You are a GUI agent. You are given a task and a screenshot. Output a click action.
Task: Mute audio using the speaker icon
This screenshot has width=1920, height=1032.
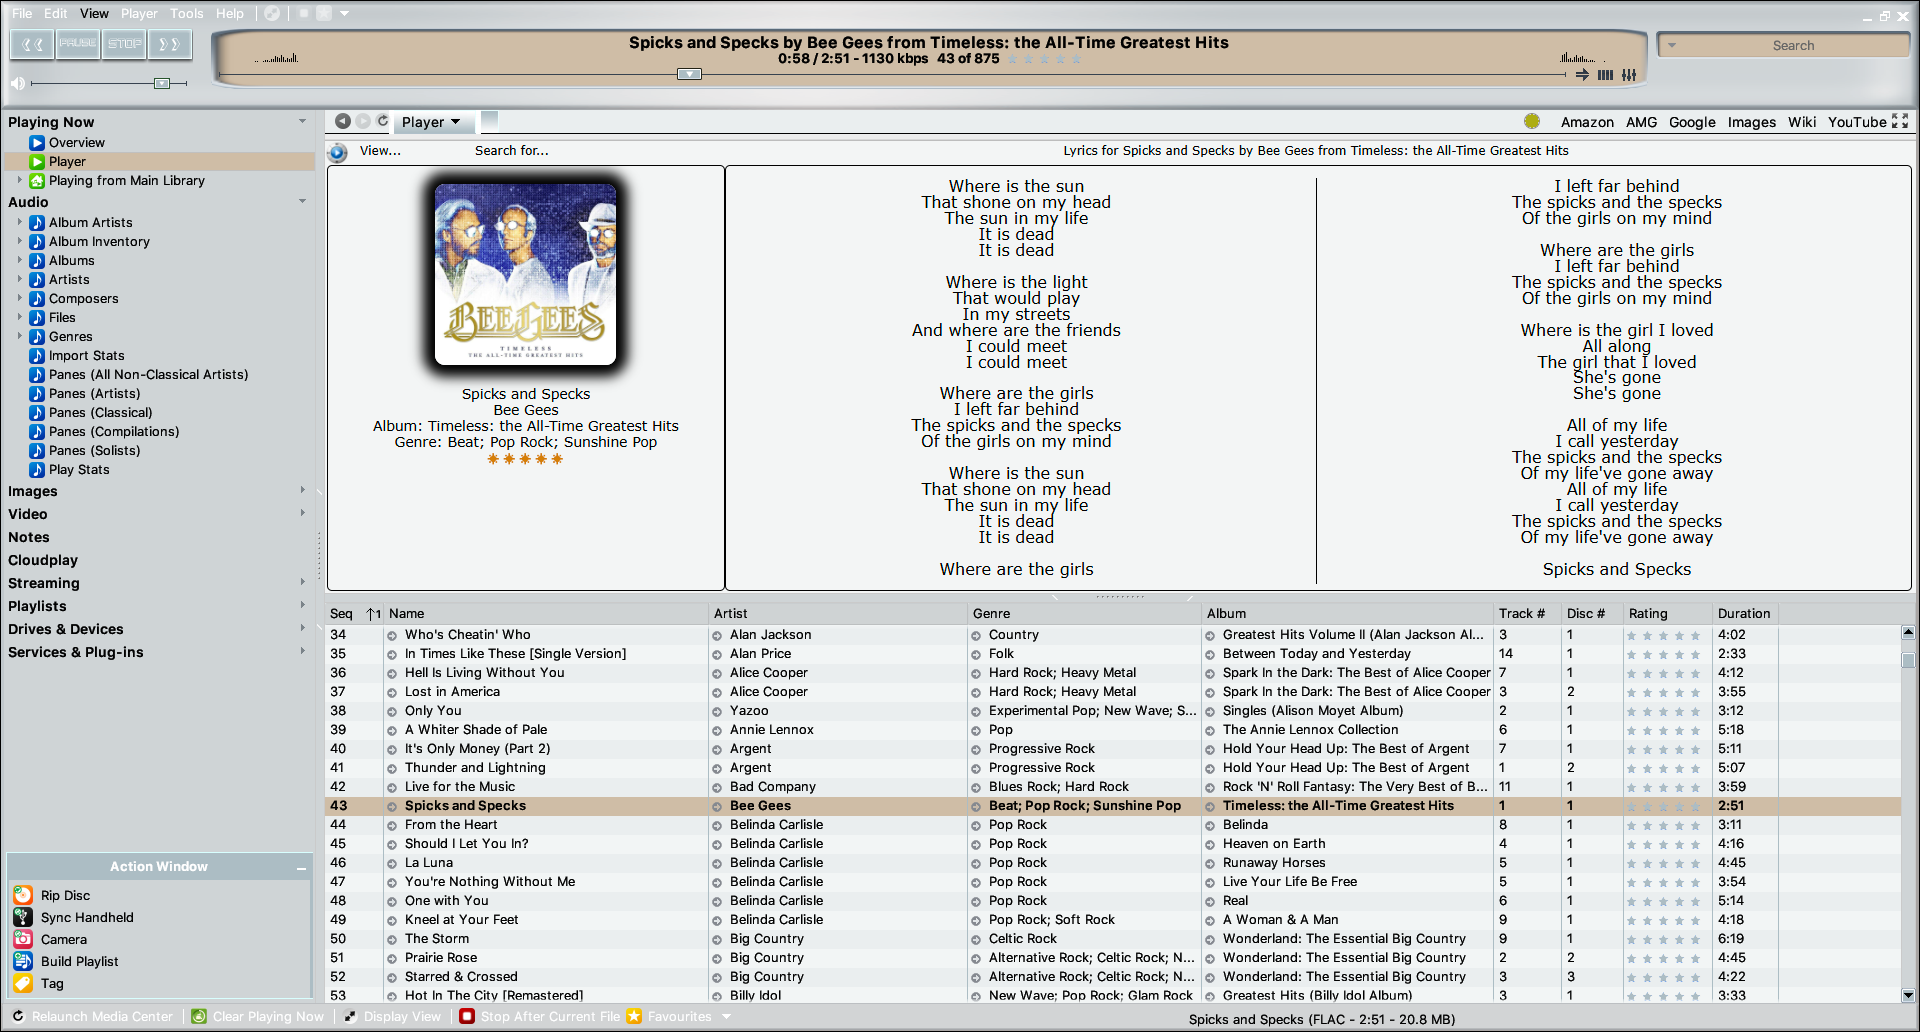(x=17, y=83)
